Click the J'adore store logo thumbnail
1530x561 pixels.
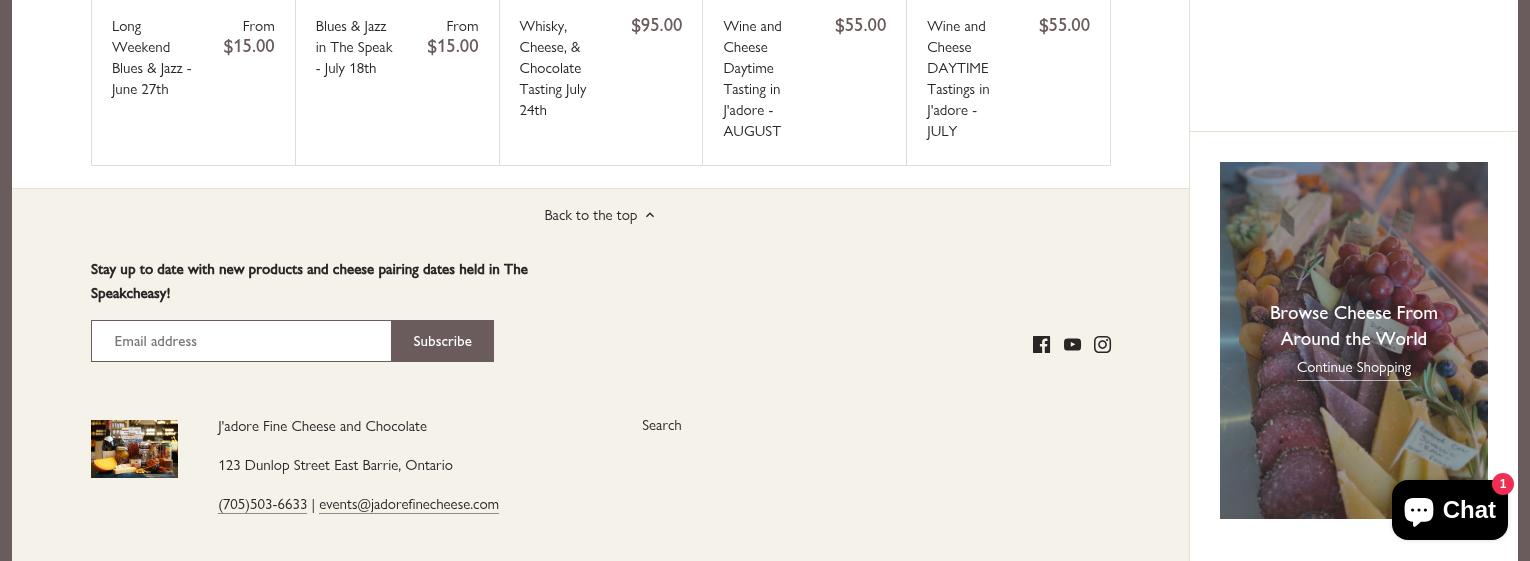[134, 449]
